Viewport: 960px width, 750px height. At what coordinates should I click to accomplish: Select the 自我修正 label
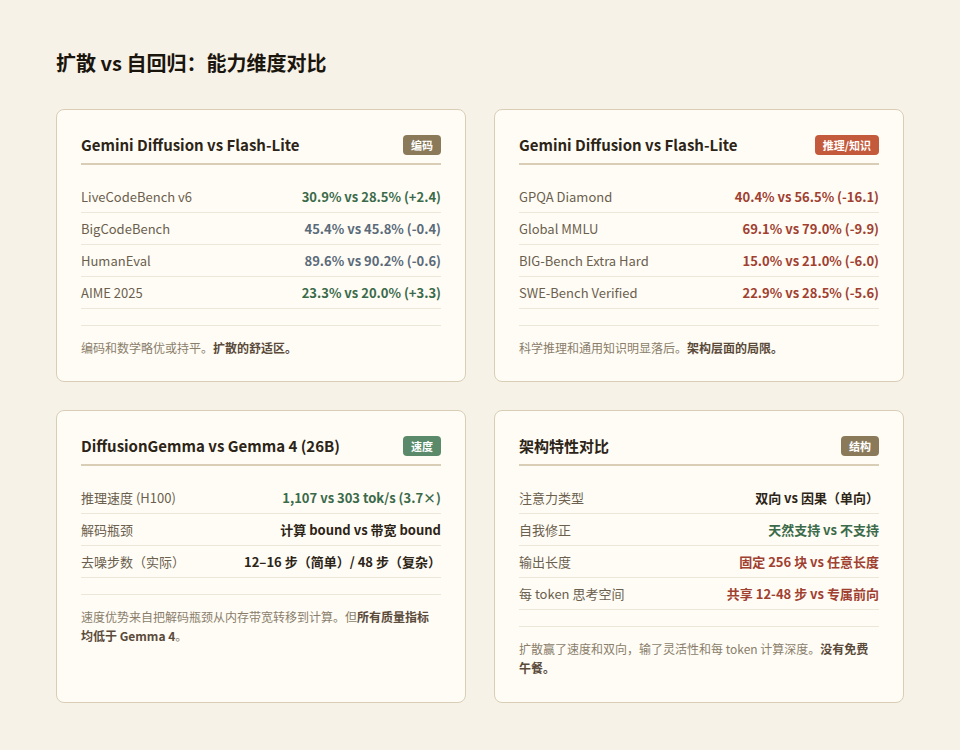pyautogui.click(x=545, y=530)
